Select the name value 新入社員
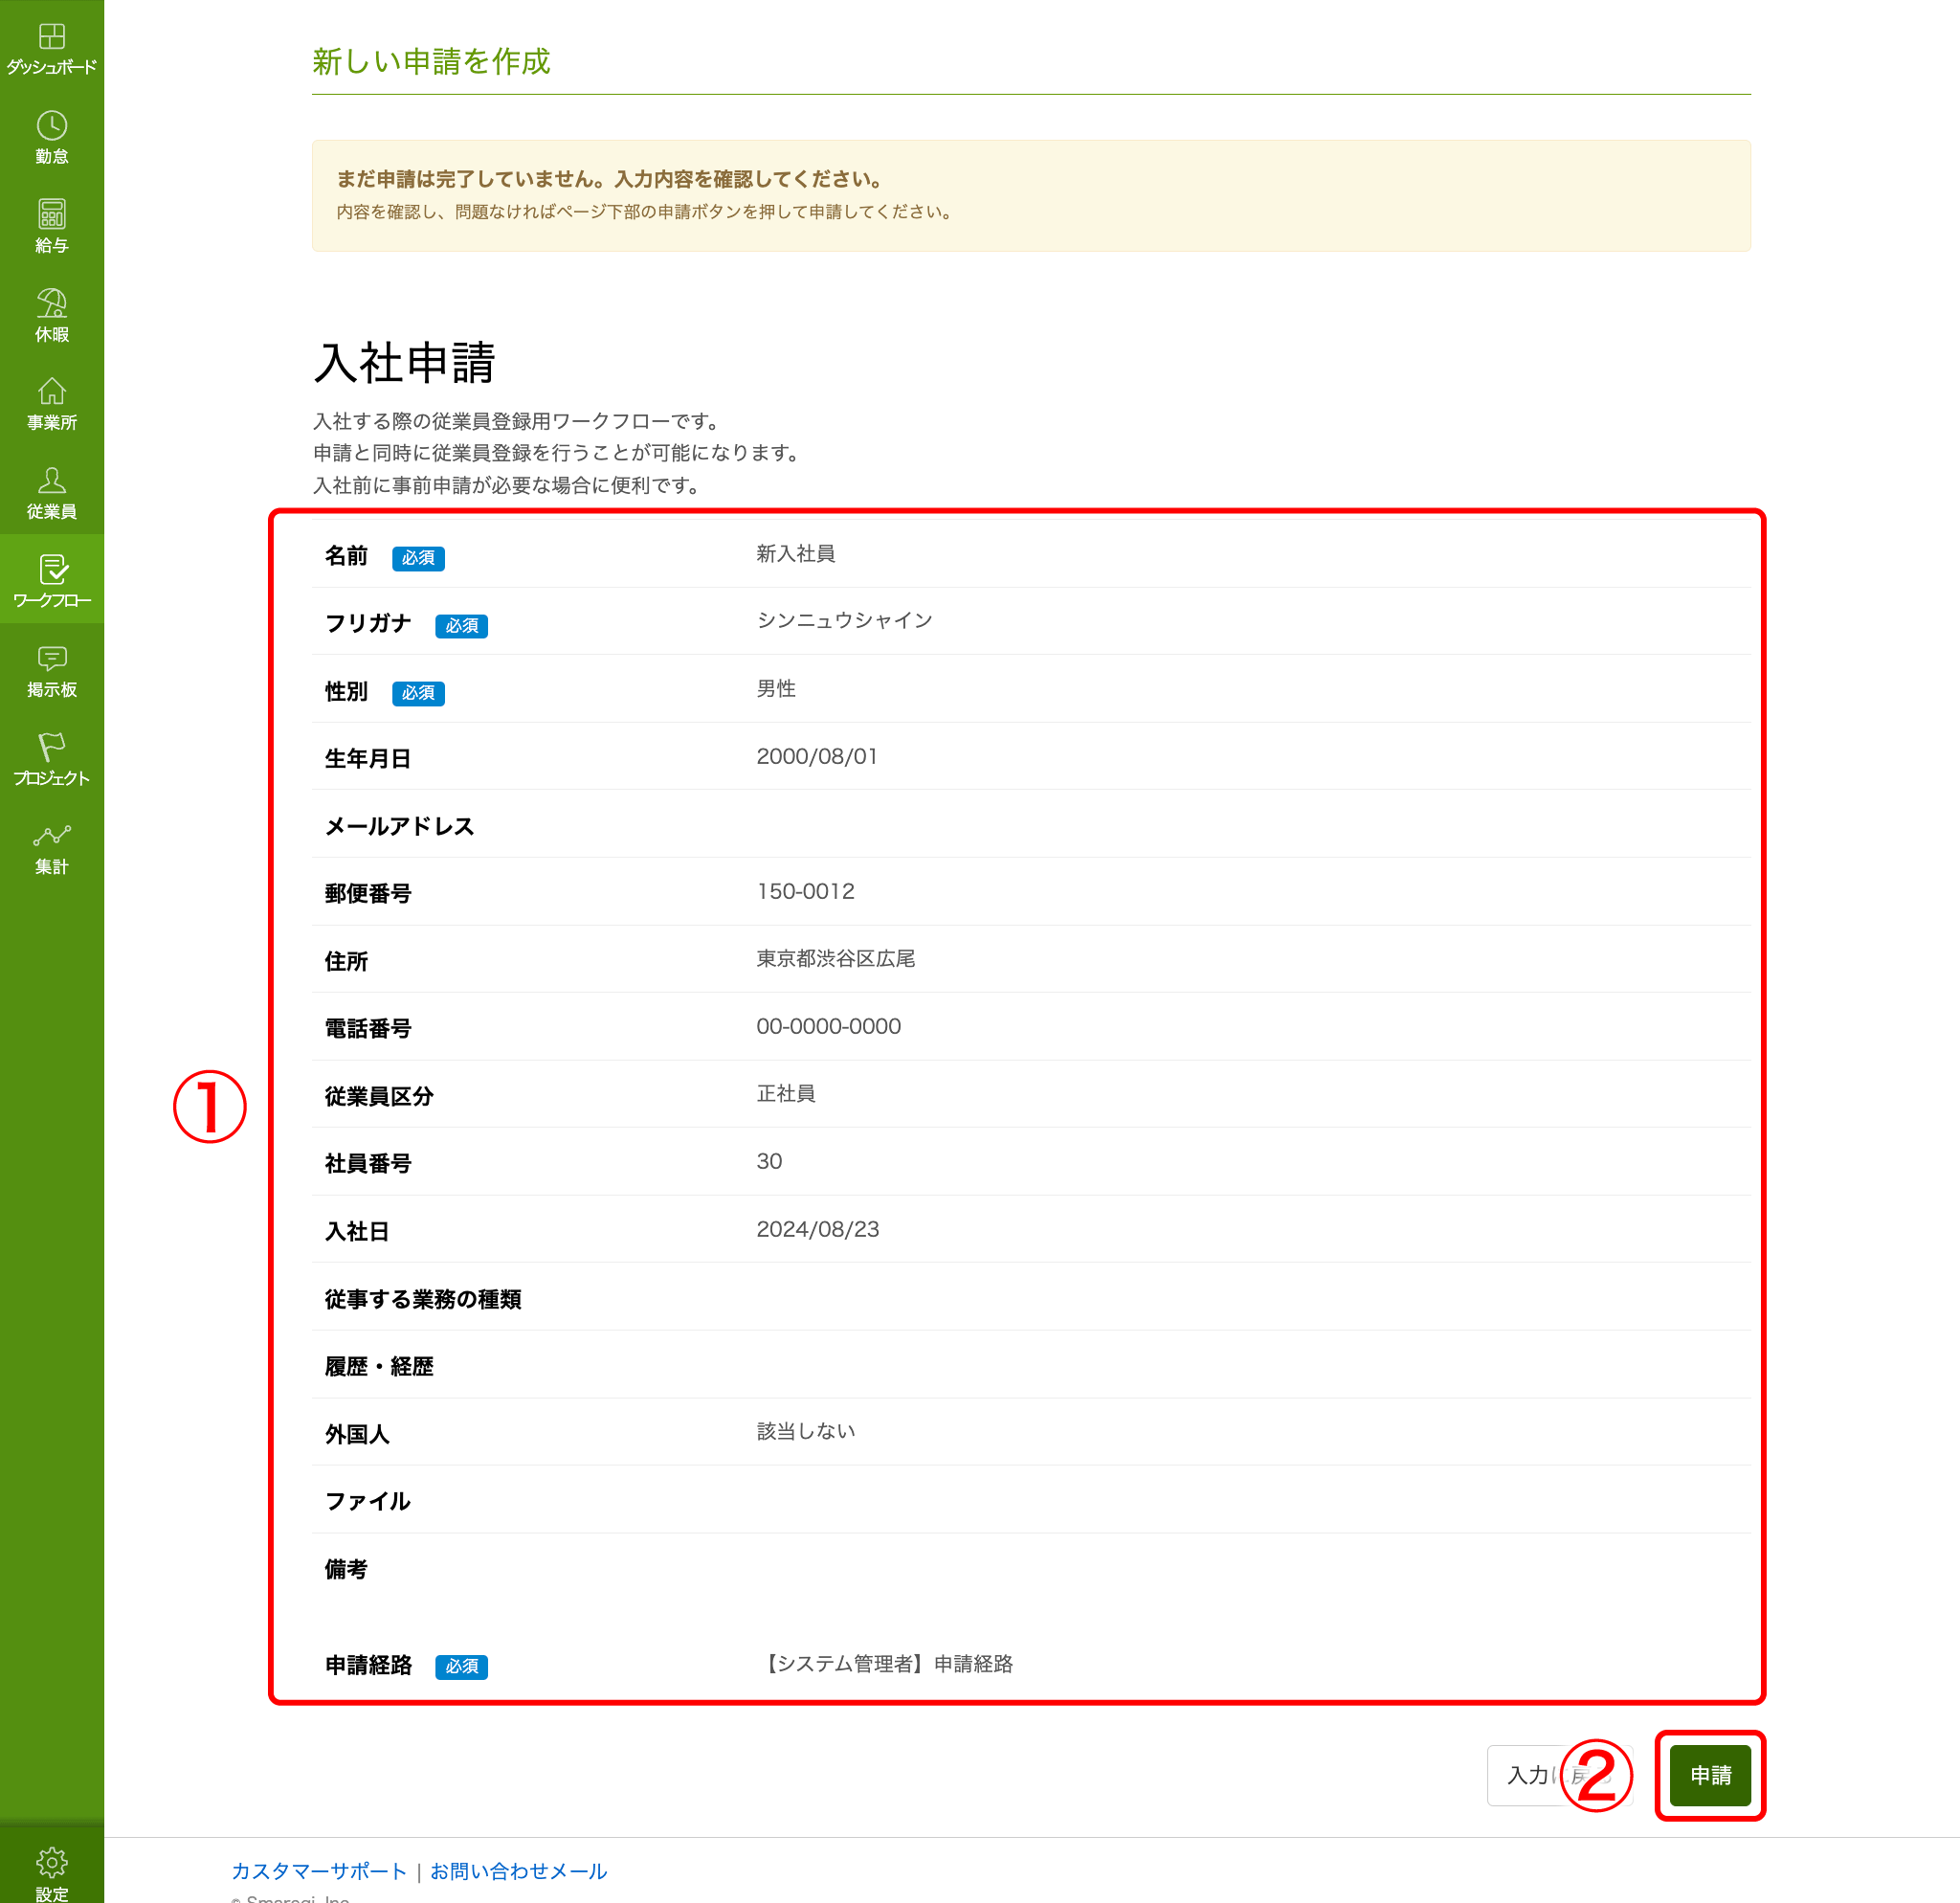Viewport: 1960px width, 1903px height. point(795,553)
